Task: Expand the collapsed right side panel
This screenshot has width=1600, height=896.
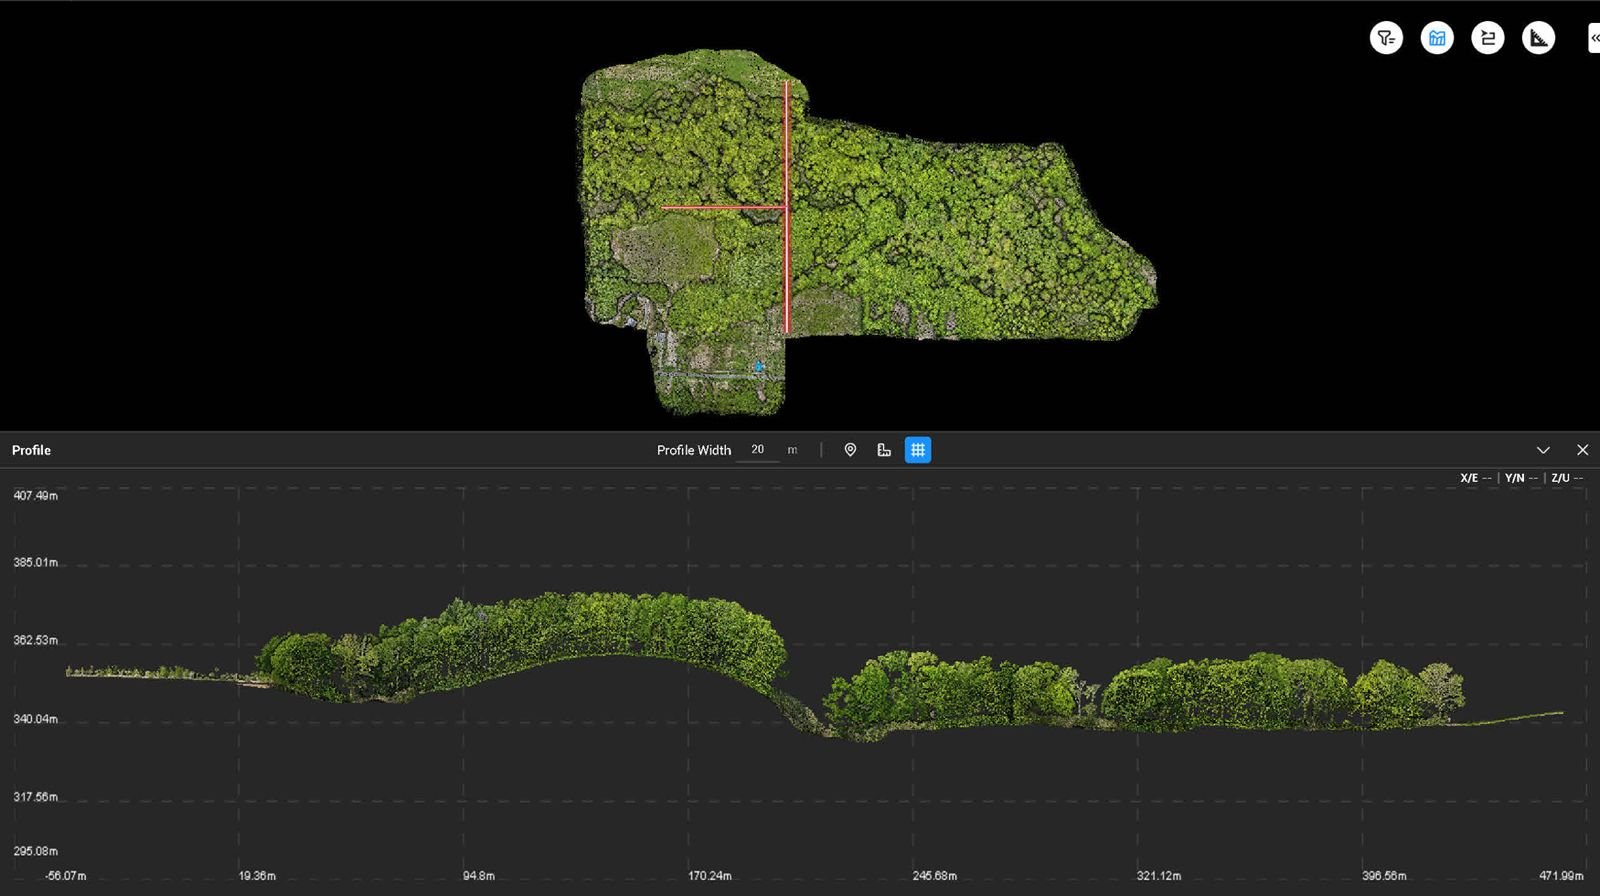Action: [x=1594, y=38]
